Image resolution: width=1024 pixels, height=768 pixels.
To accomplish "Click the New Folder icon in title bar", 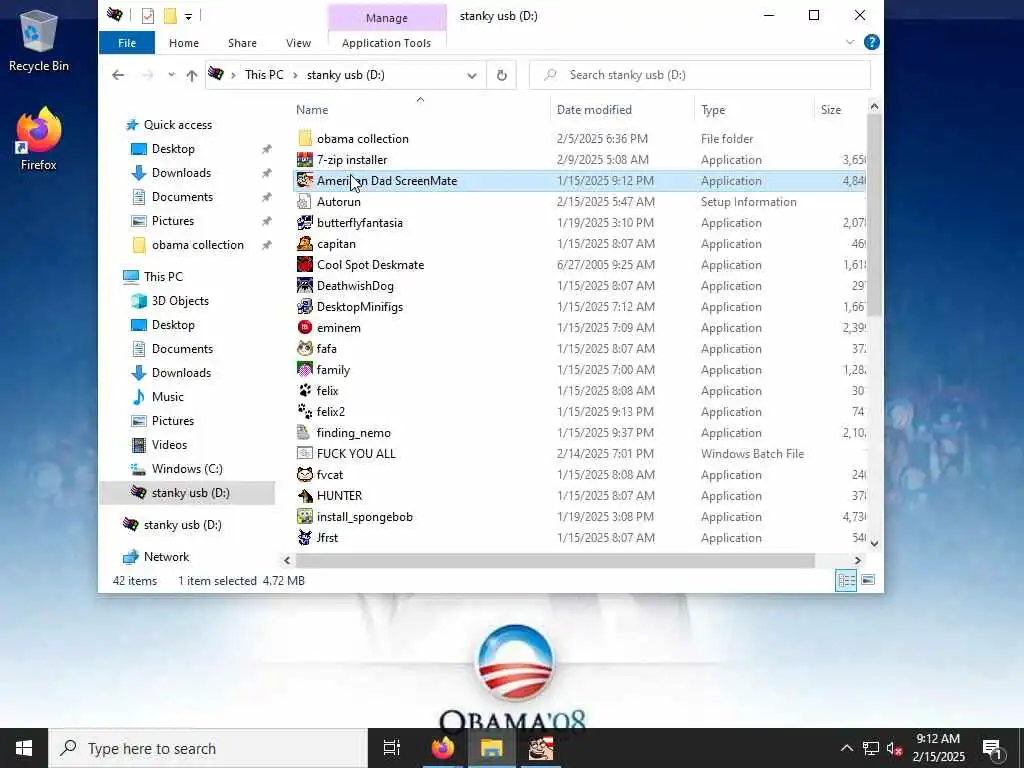I will pyautogui.click(x=170, y=16).
